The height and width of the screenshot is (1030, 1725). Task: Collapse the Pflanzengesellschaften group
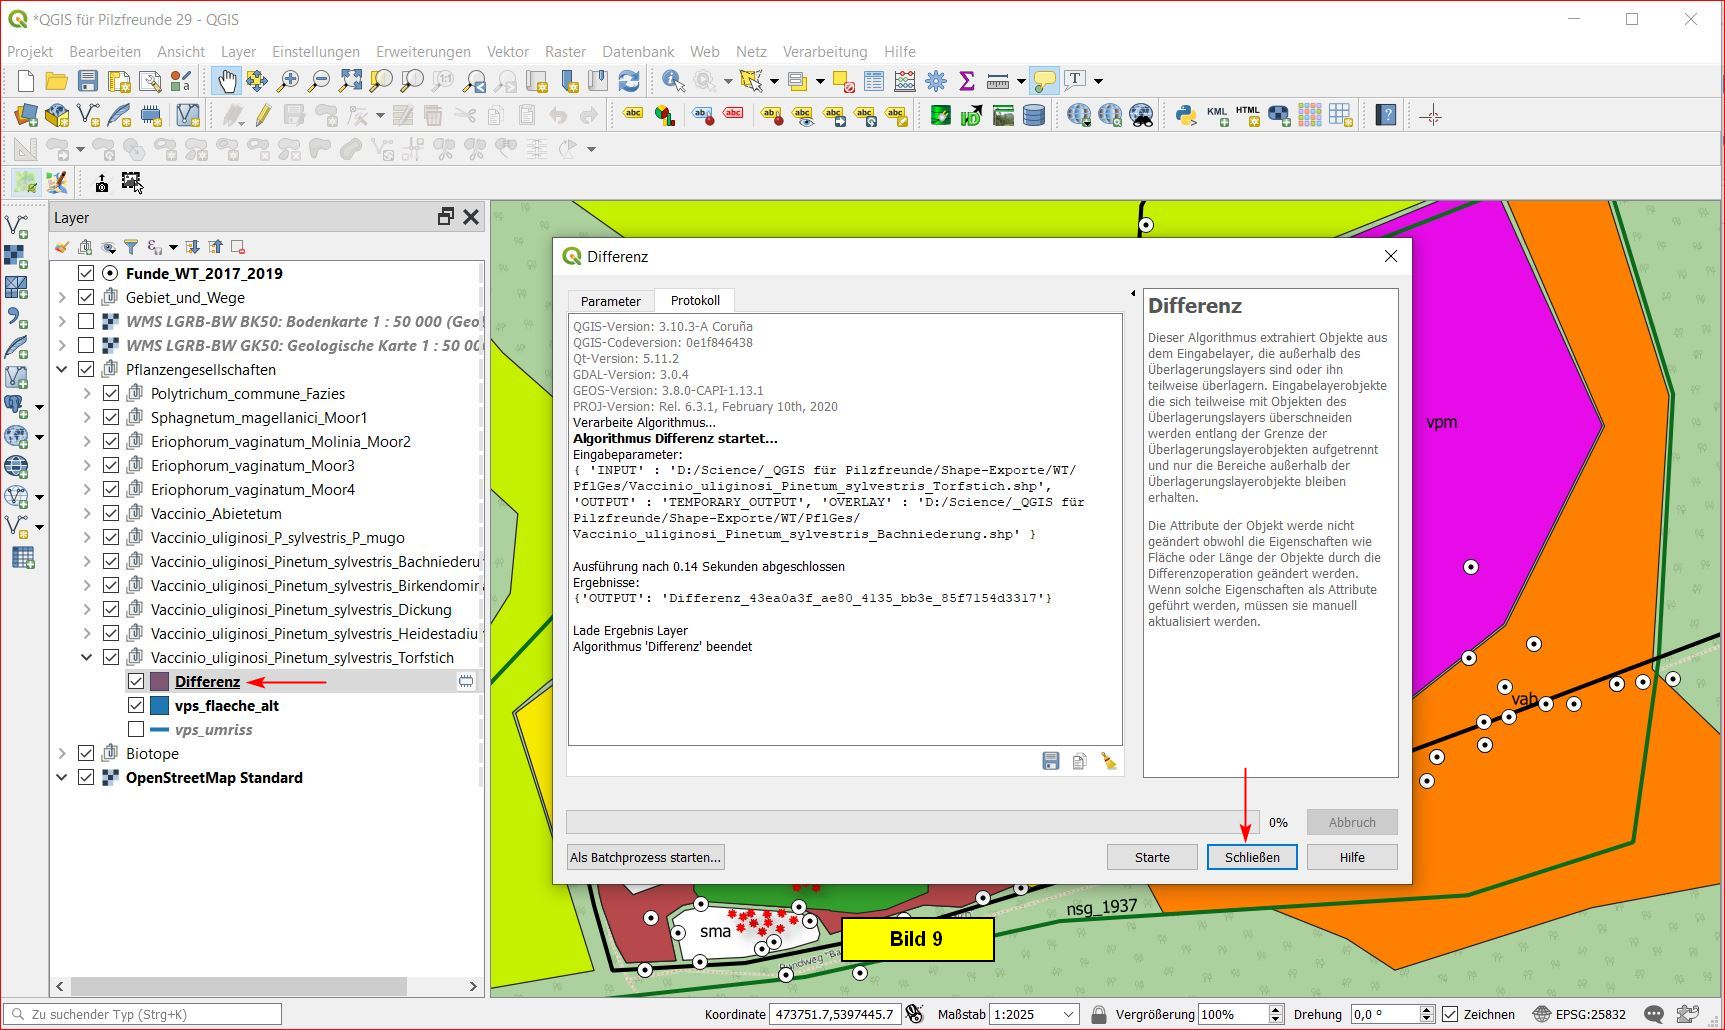pyautogui.click(x=62, y=369)
